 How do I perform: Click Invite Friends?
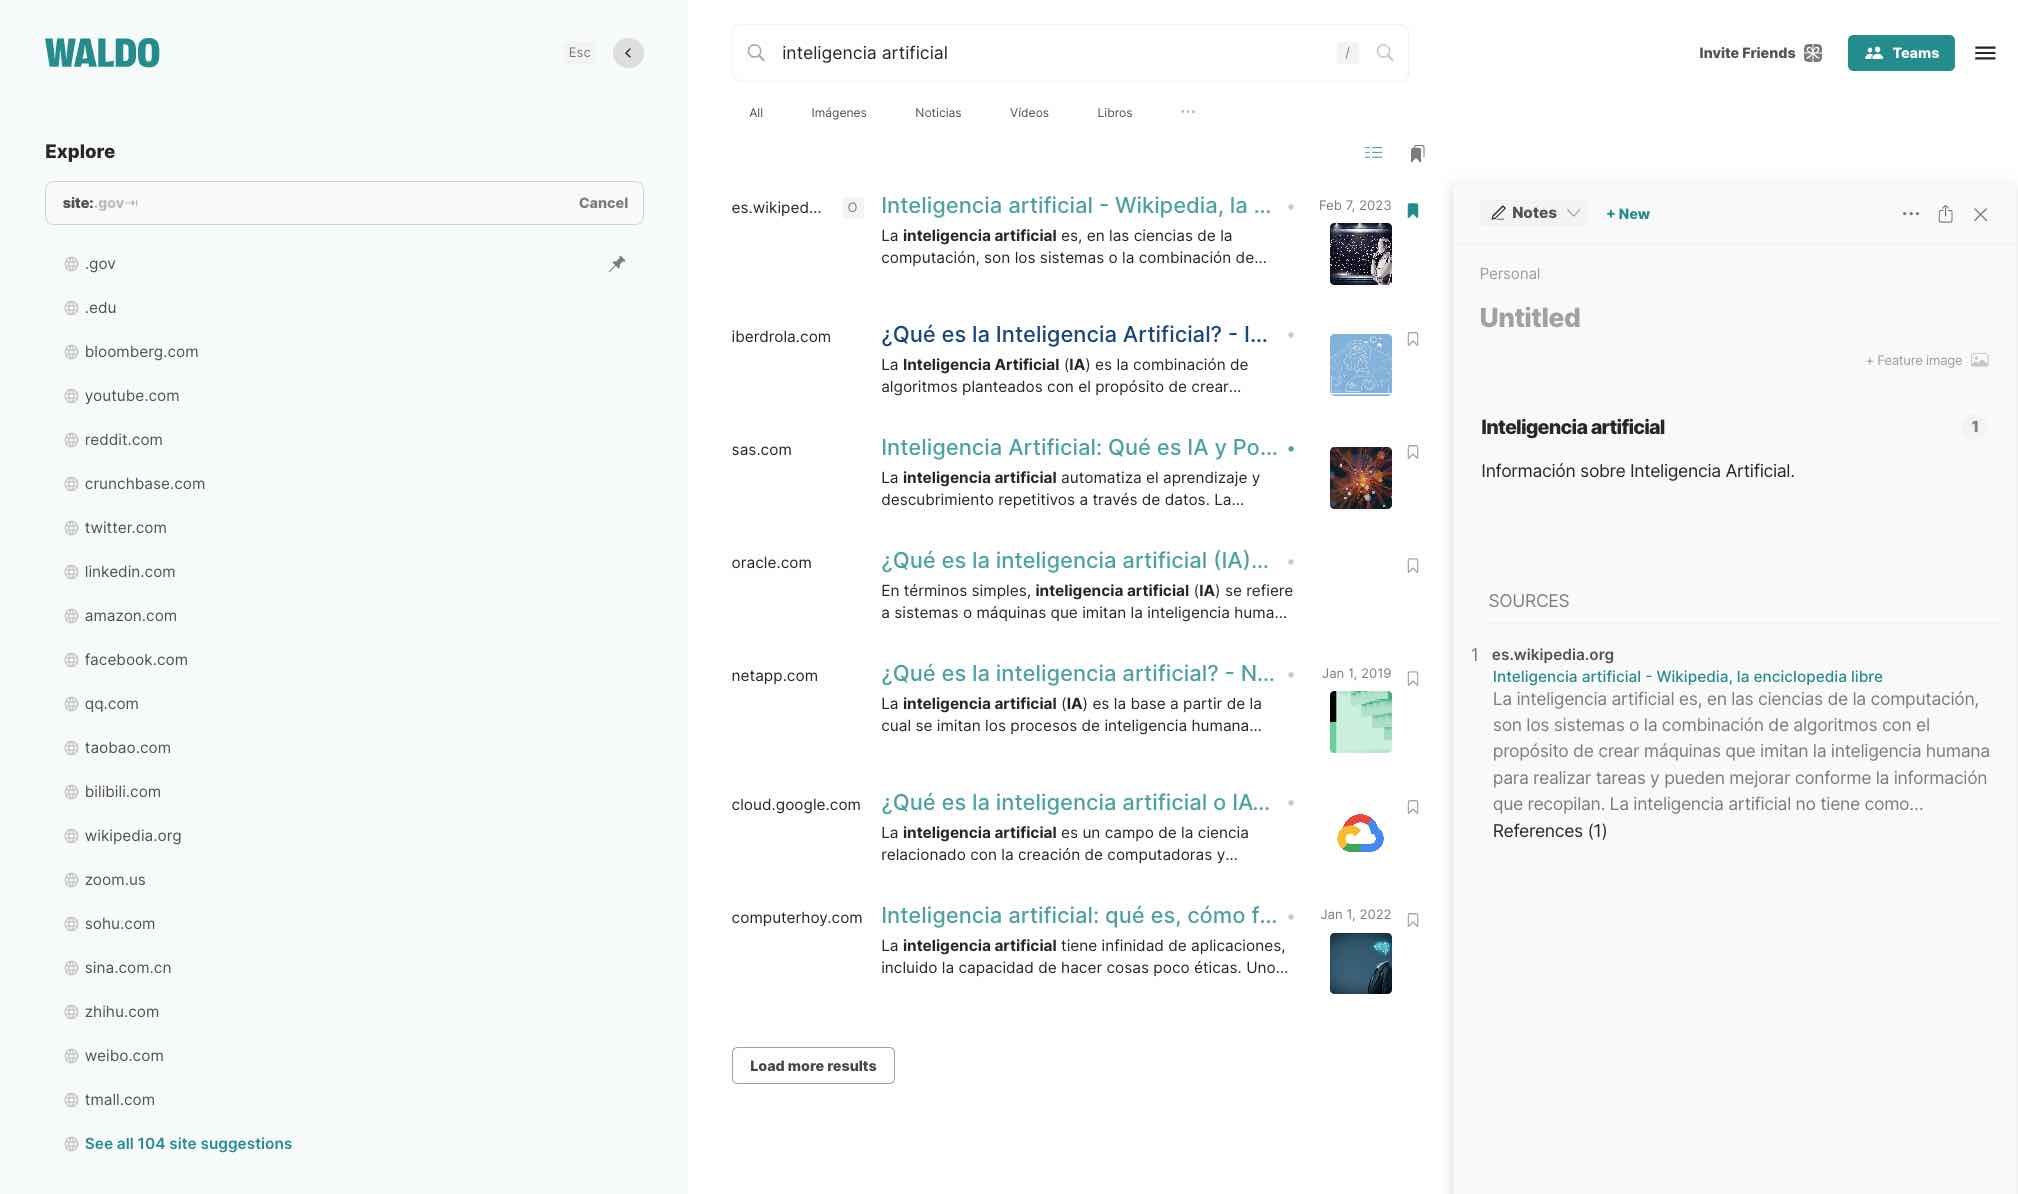click(1746, 53)
